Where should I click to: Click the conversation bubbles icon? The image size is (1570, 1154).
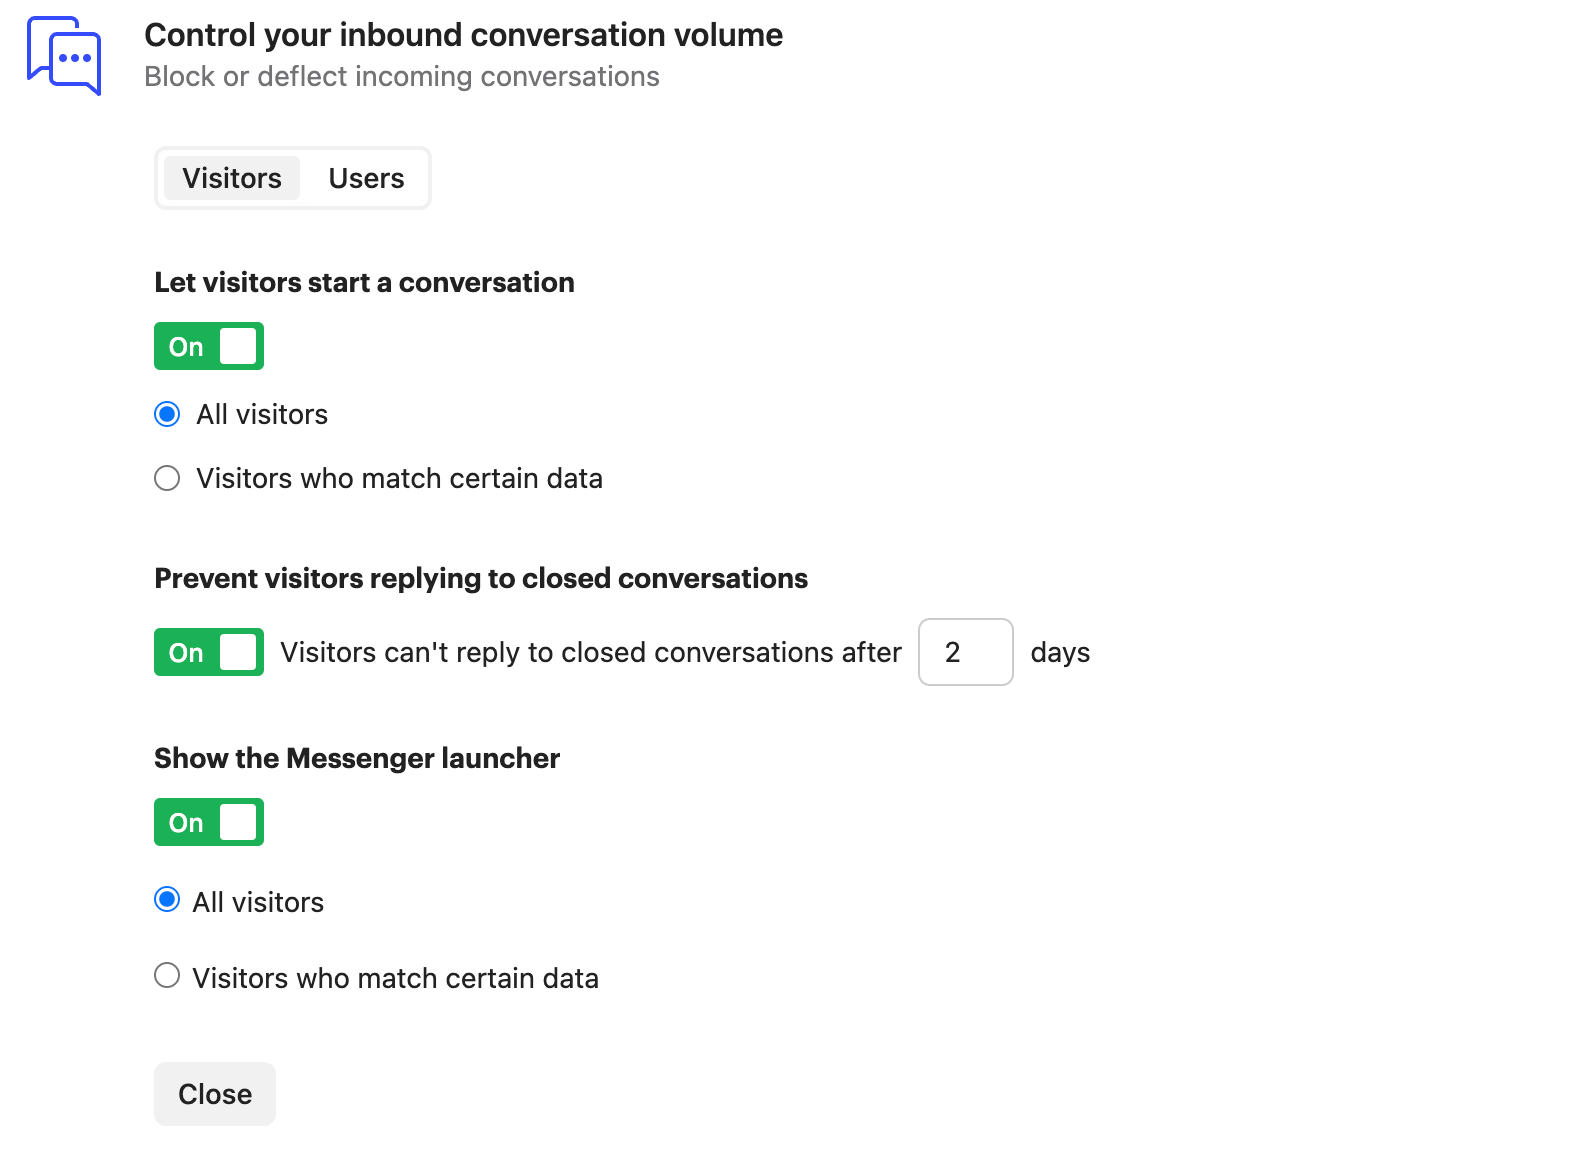coord(64,55)
